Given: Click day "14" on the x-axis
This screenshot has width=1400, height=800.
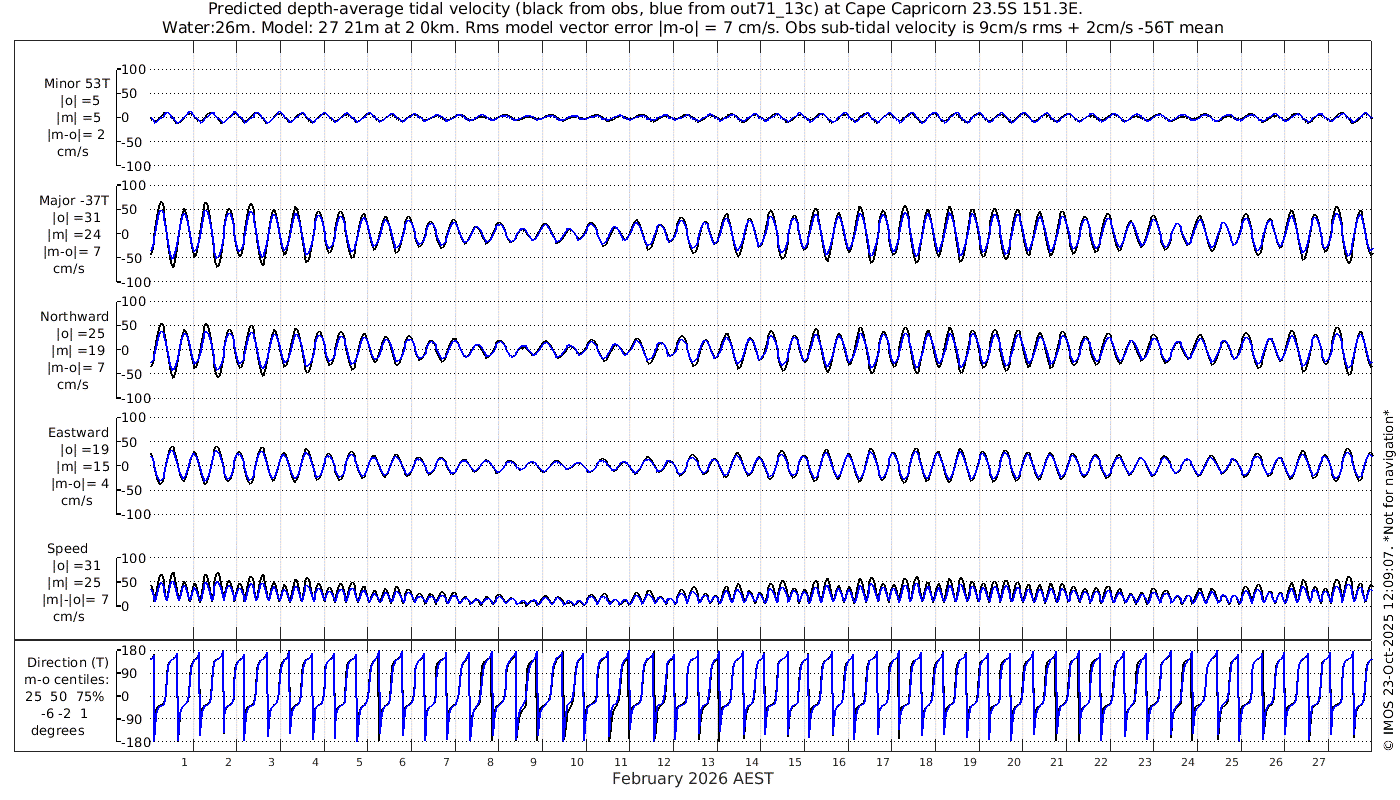Looking at the screenshot, I should (751, 762).
